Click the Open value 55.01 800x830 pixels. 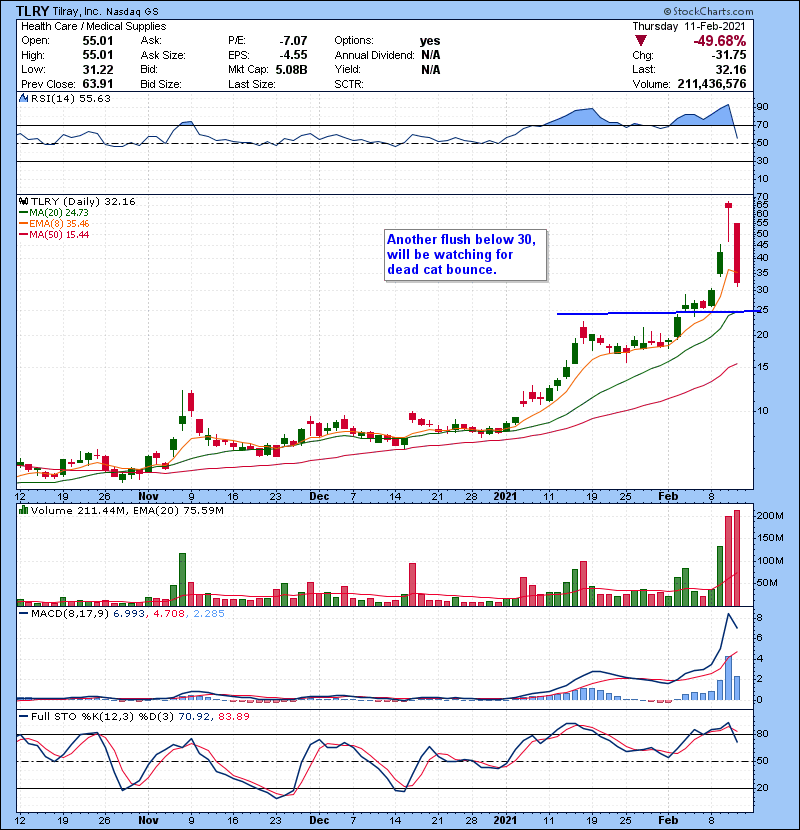[x=97, y=41]
